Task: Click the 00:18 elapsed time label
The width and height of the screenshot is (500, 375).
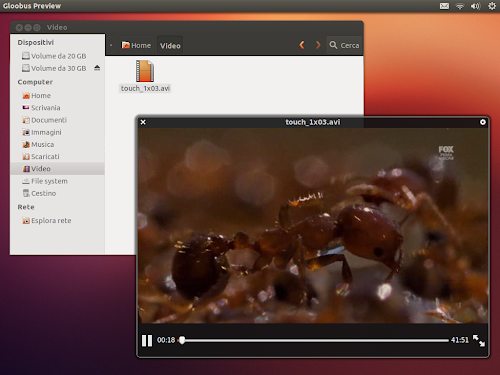Action: pos(166,340)
